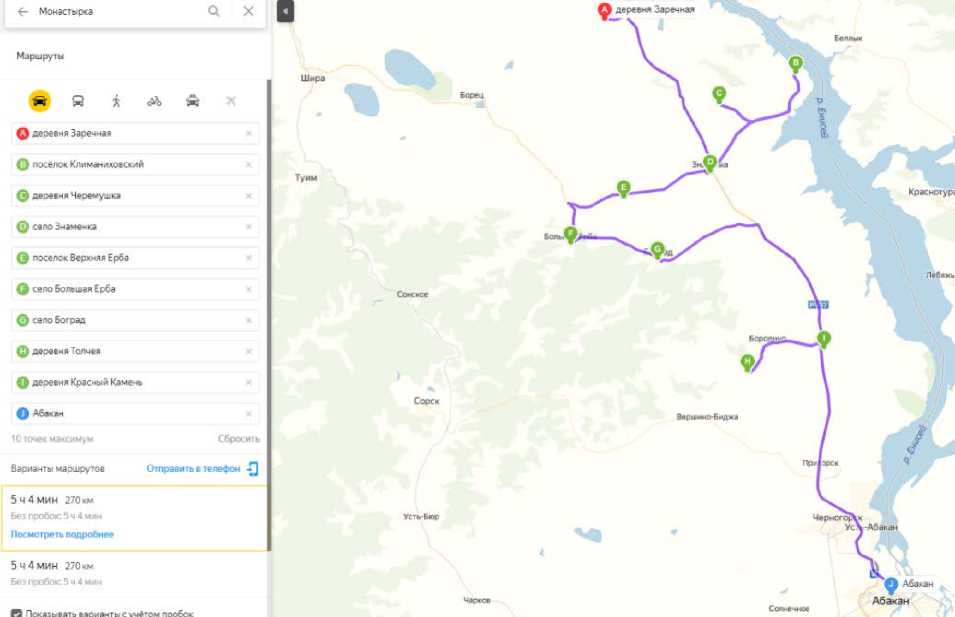This screenshot has width=955, height=617.
Task: Remove waypoint Абакан
Action: point(248,413)
